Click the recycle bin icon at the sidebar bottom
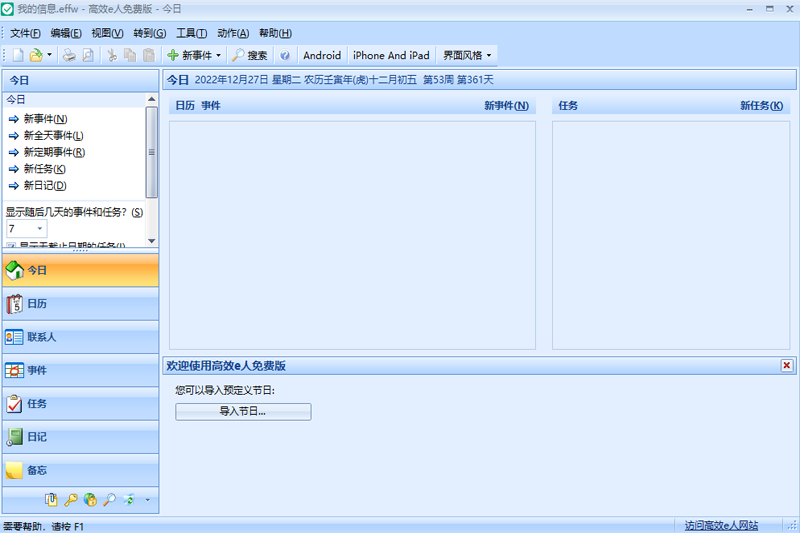 tap(129, 500)
